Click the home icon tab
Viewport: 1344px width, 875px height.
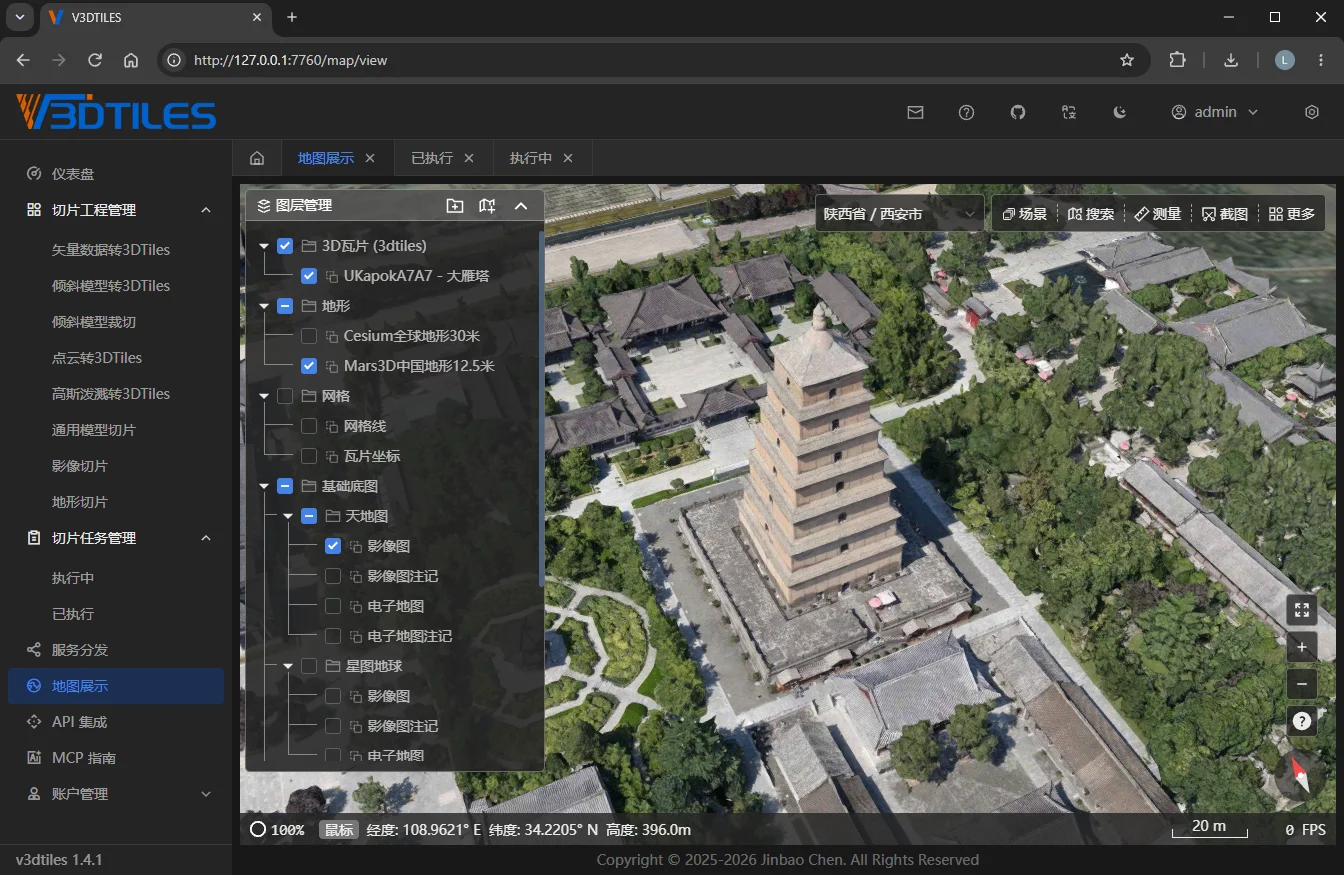(x=257, y=158)
